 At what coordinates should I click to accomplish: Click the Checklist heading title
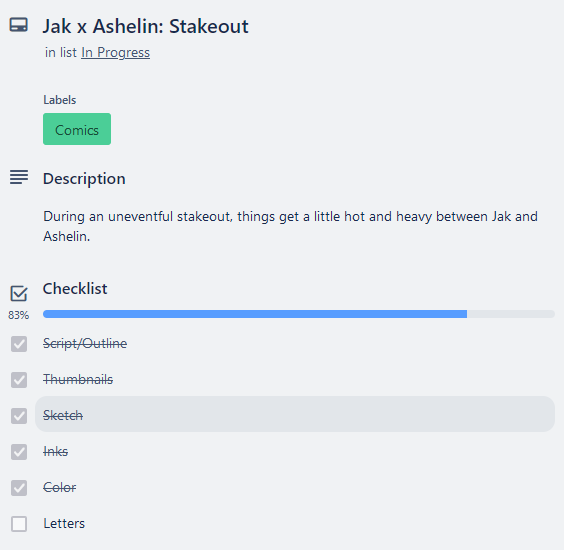(75, 288)
